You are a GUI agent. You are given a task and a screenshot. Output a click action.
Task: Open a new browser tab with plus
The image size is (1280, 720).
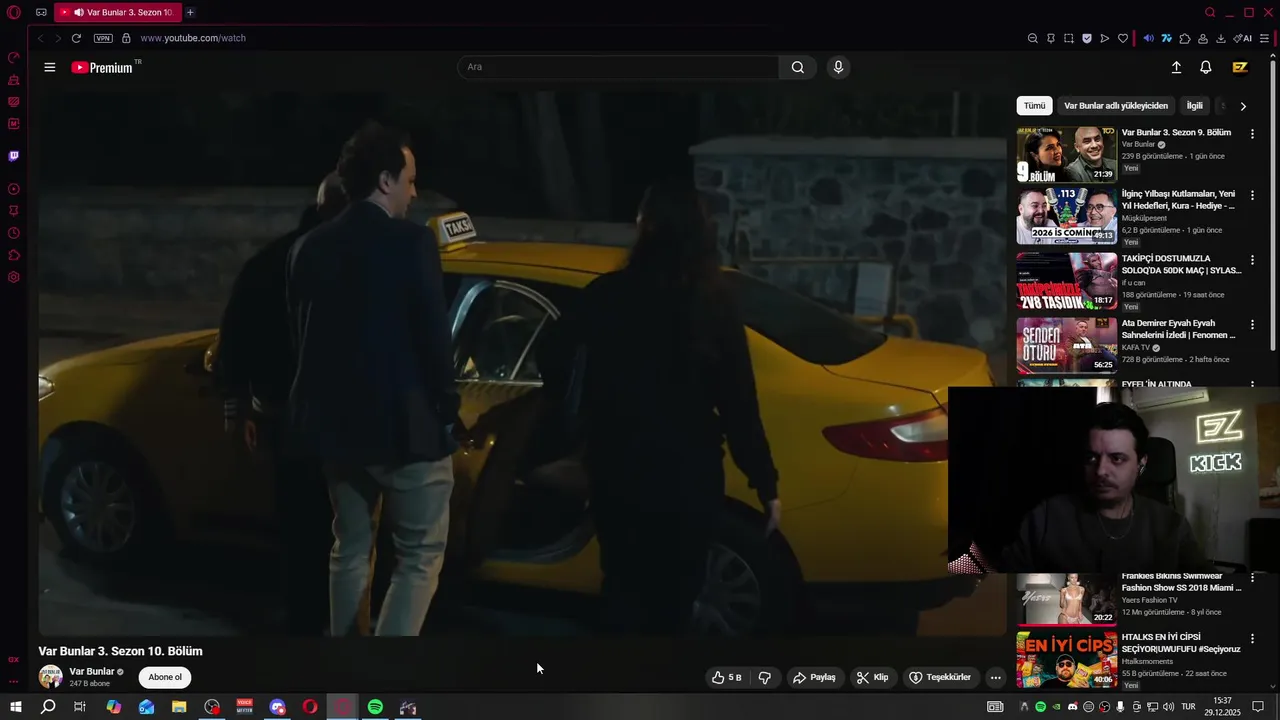pos(190,13)
